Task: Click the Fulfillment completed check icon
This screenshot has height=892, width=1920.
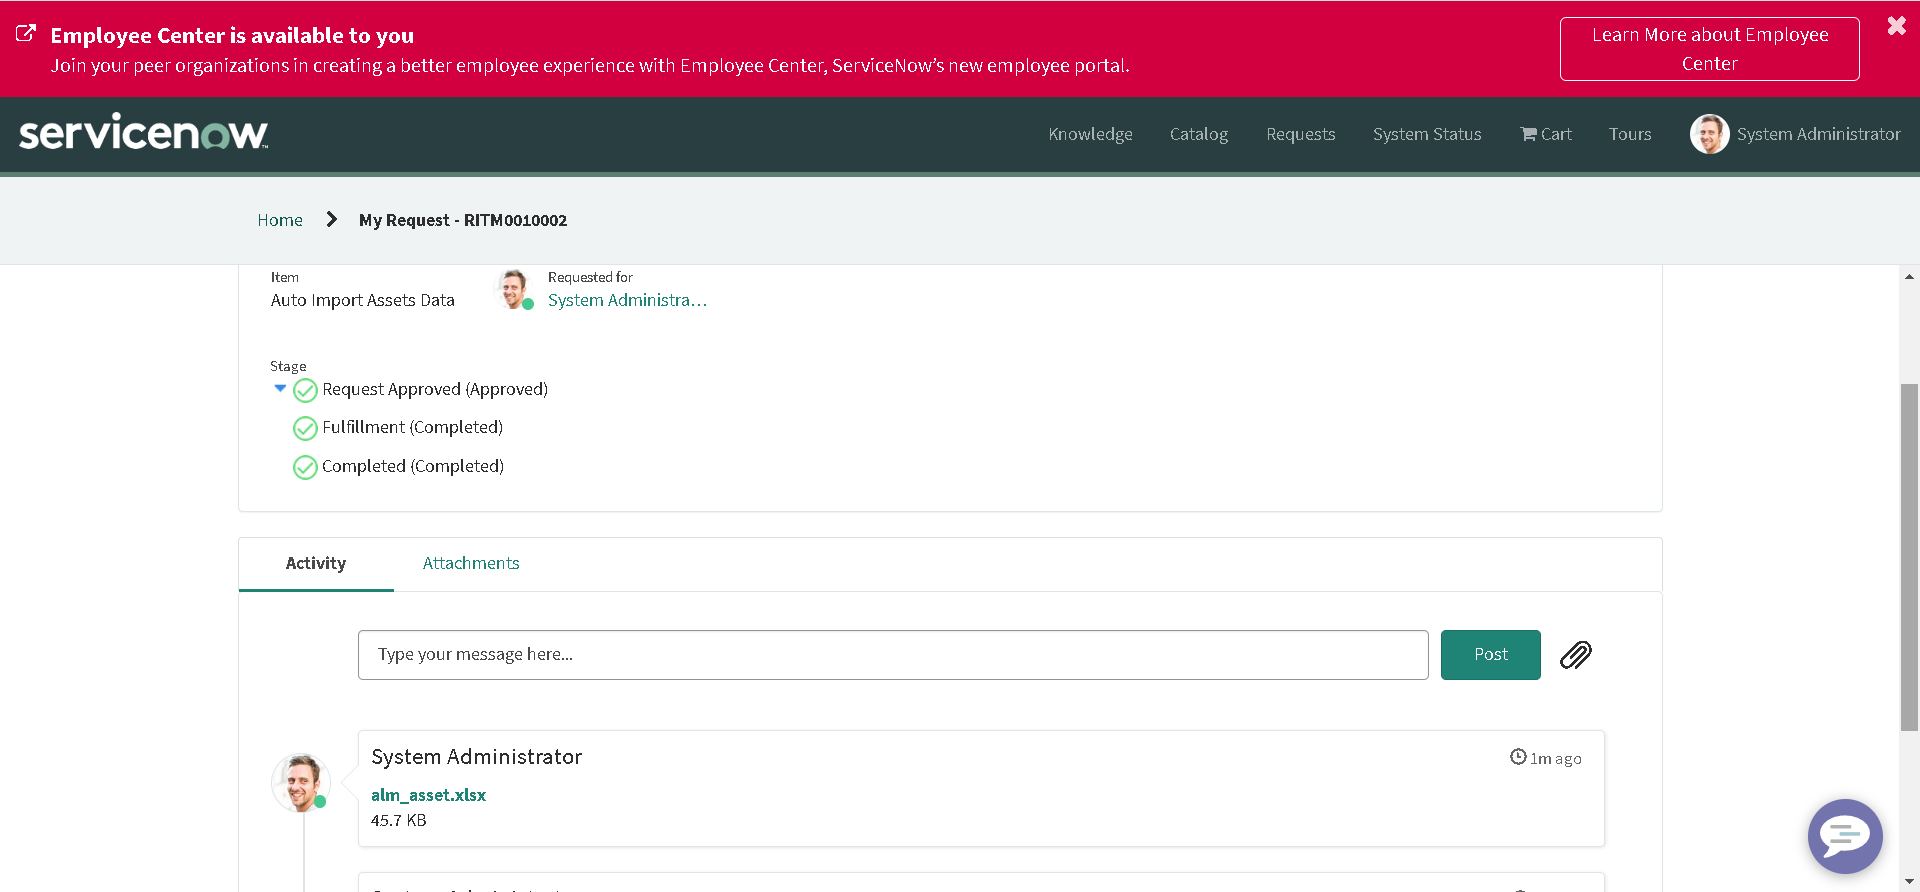Action: tap(305, 428)
